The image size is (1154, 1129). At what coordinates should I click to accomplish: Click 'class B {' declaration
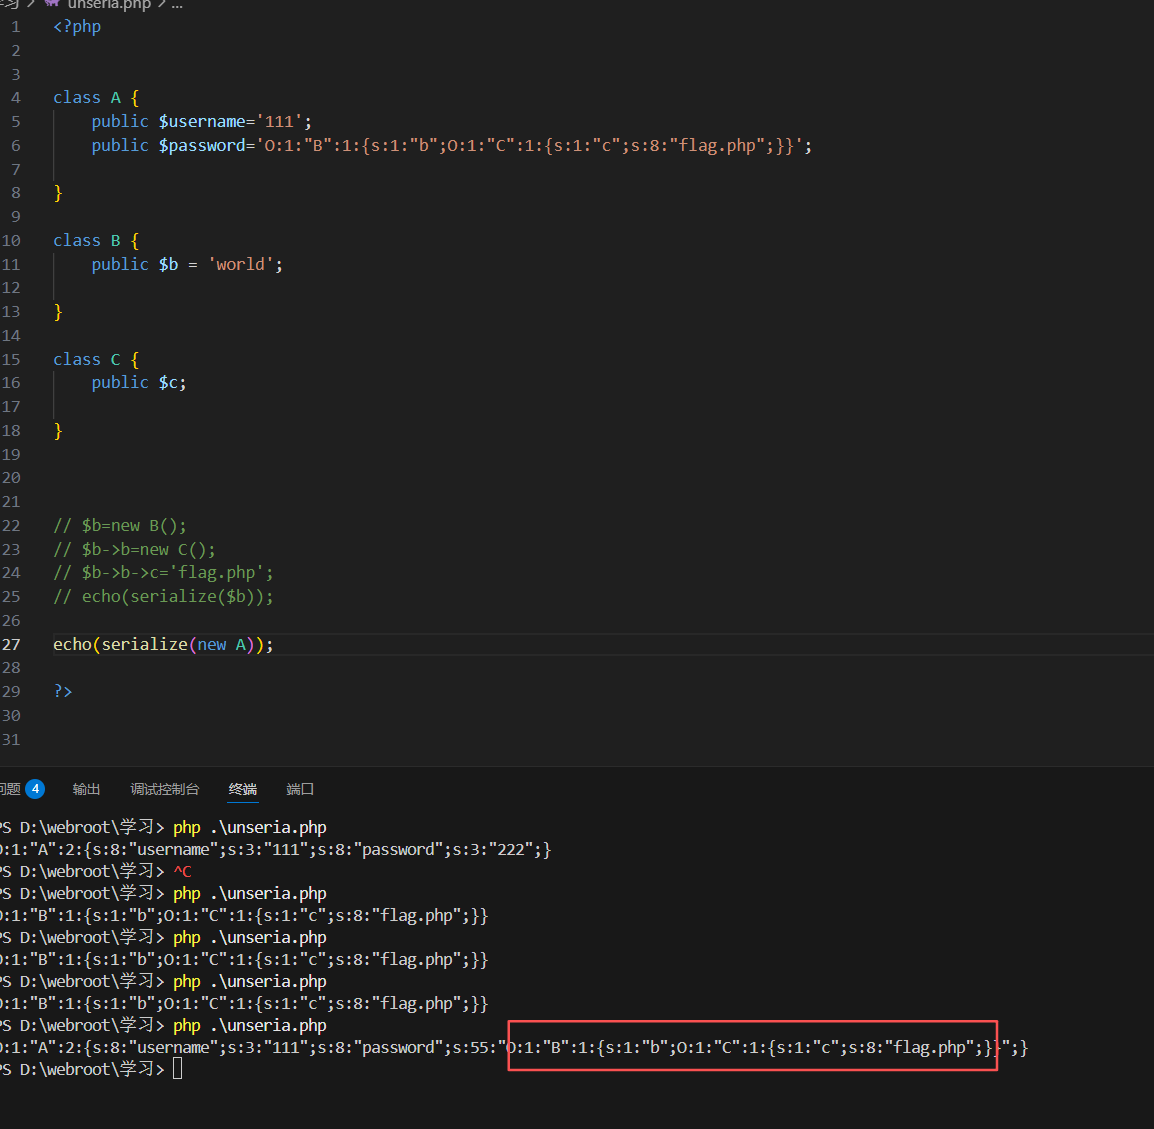click(x=96, y=241)
